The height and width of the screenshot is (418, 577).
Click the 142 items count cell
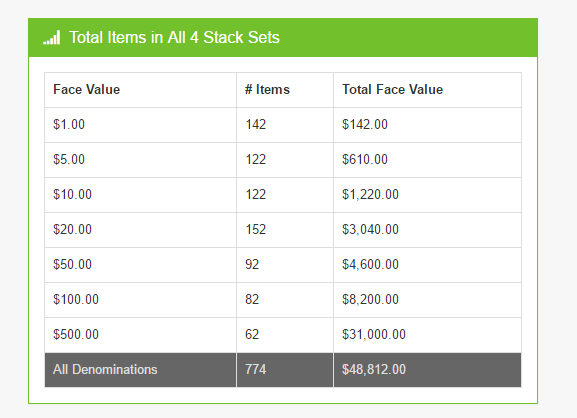click(285, 125)
